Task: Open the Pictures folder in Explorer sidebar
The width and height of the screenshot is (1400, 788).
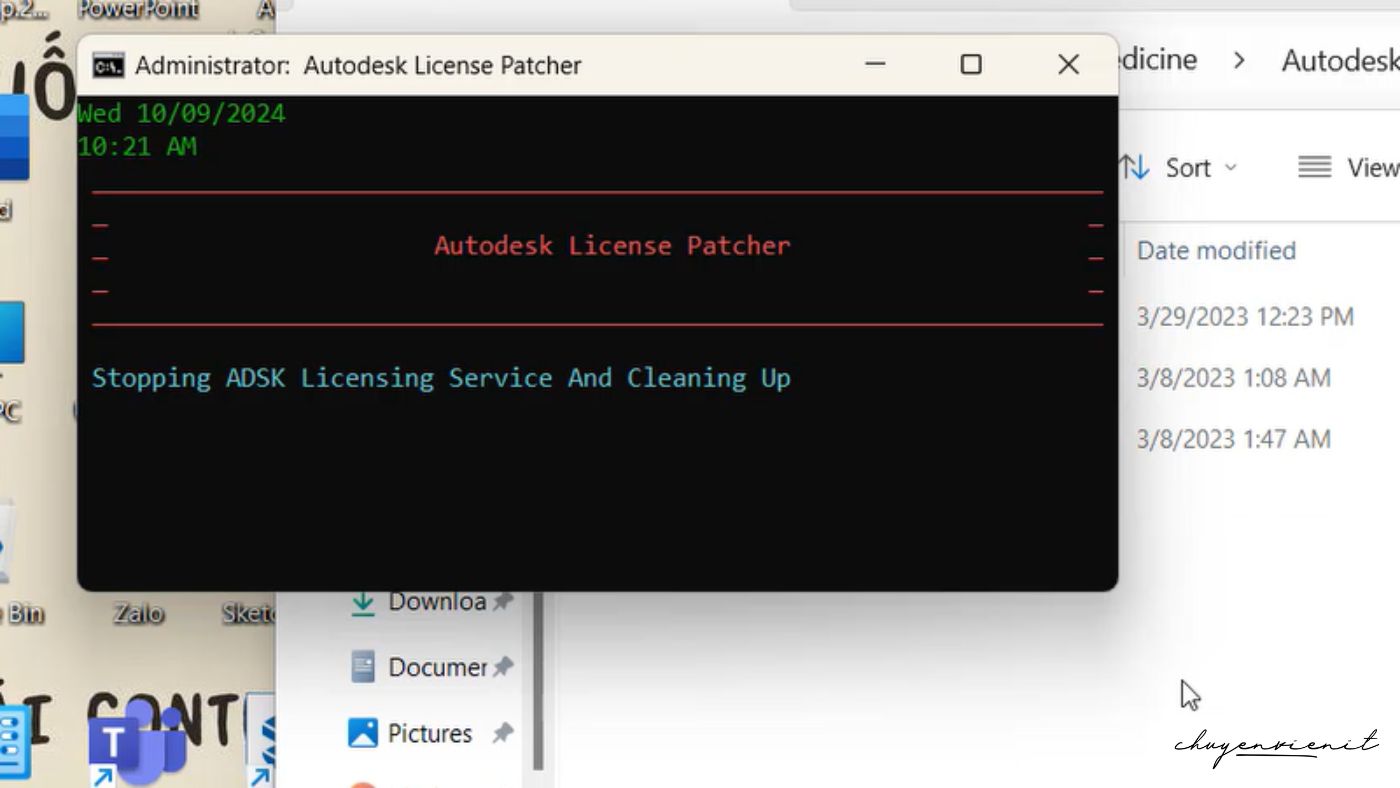Action: pyautogui.click(x=430, y=733)
